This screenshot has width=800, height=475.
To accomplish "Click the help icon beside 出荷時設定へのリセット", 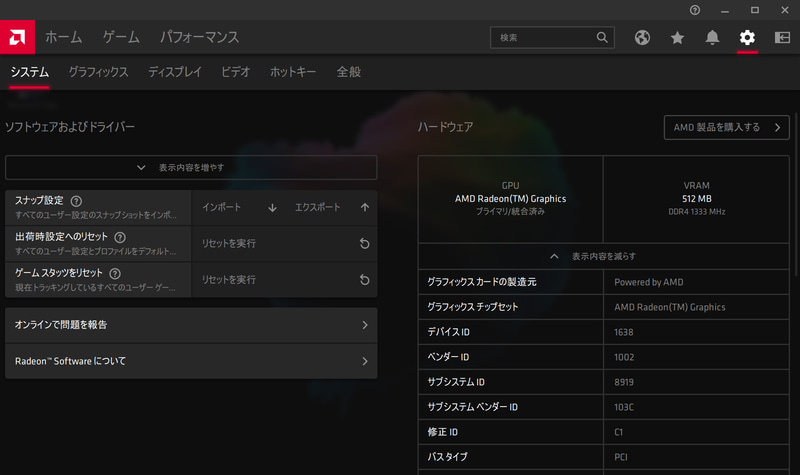I will pyautogui.click(x=120, y=237).
